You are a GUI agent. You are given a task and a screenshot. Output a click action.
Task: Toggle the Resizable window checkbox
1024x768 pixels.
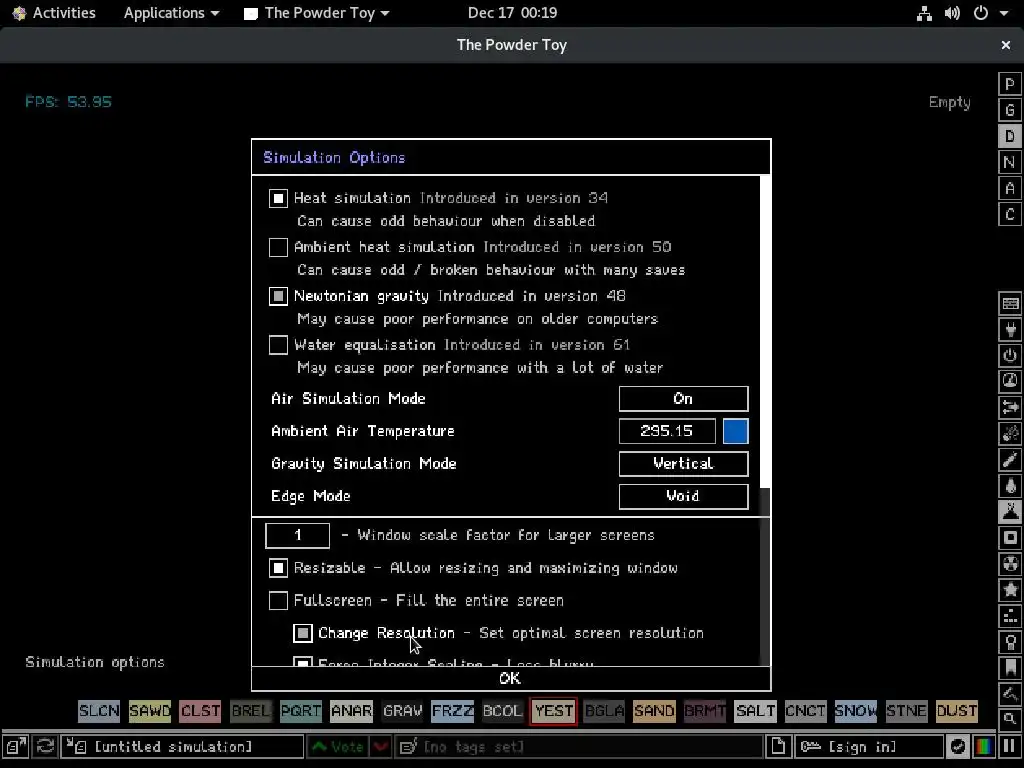278,568
